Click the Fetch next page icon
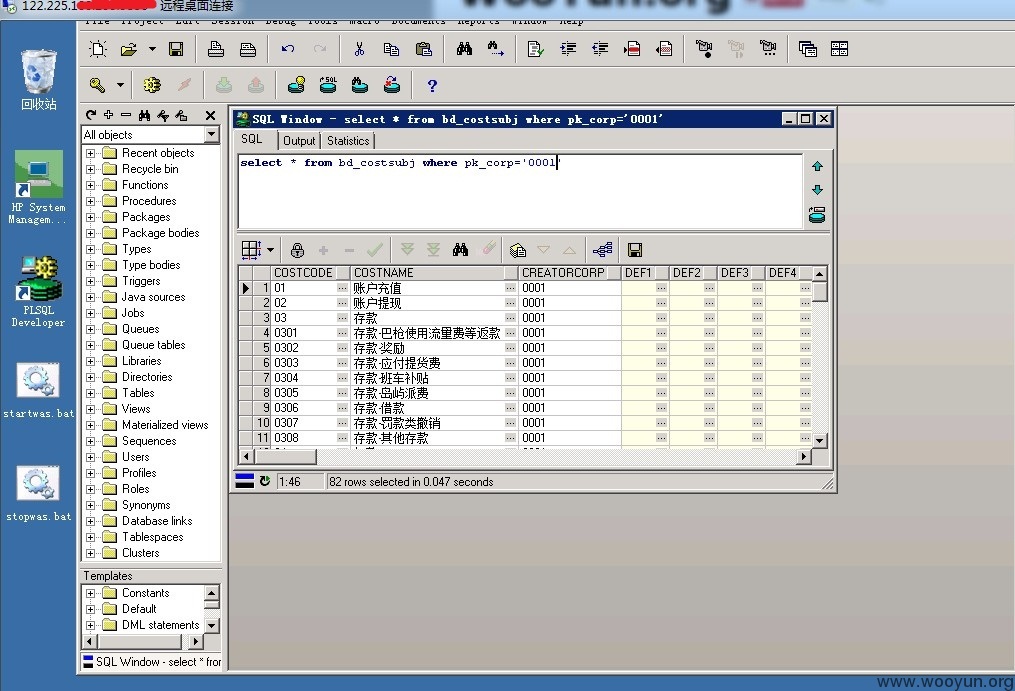 [407, 250]
